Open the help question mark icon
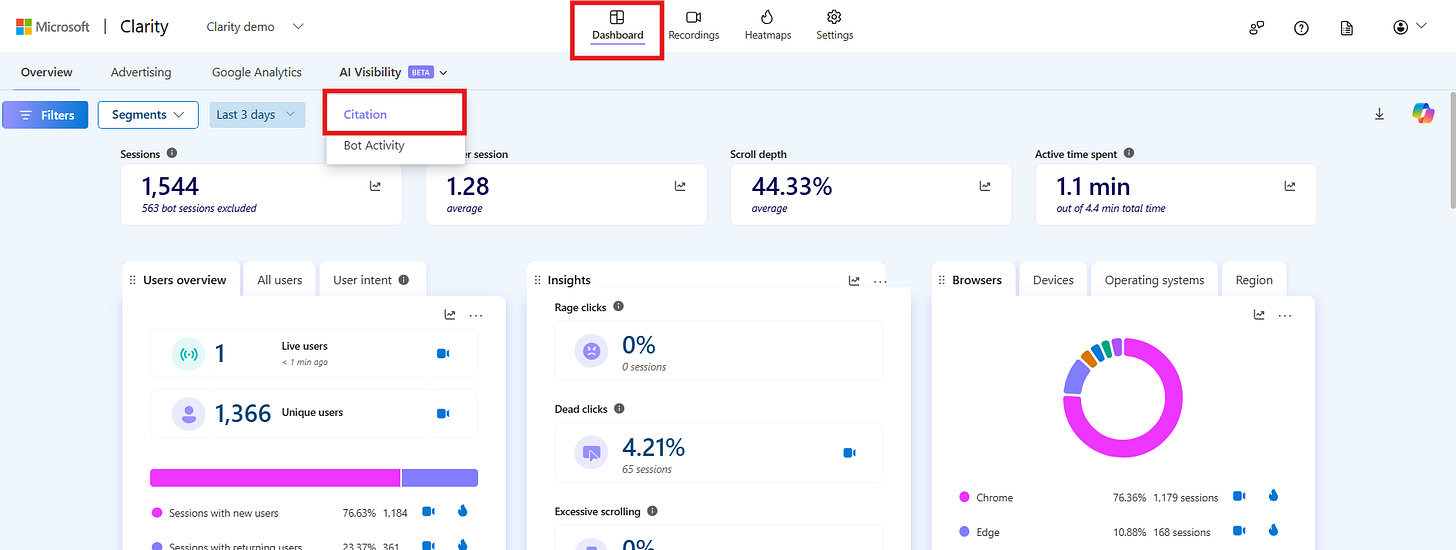 [x=1301, y=28]
